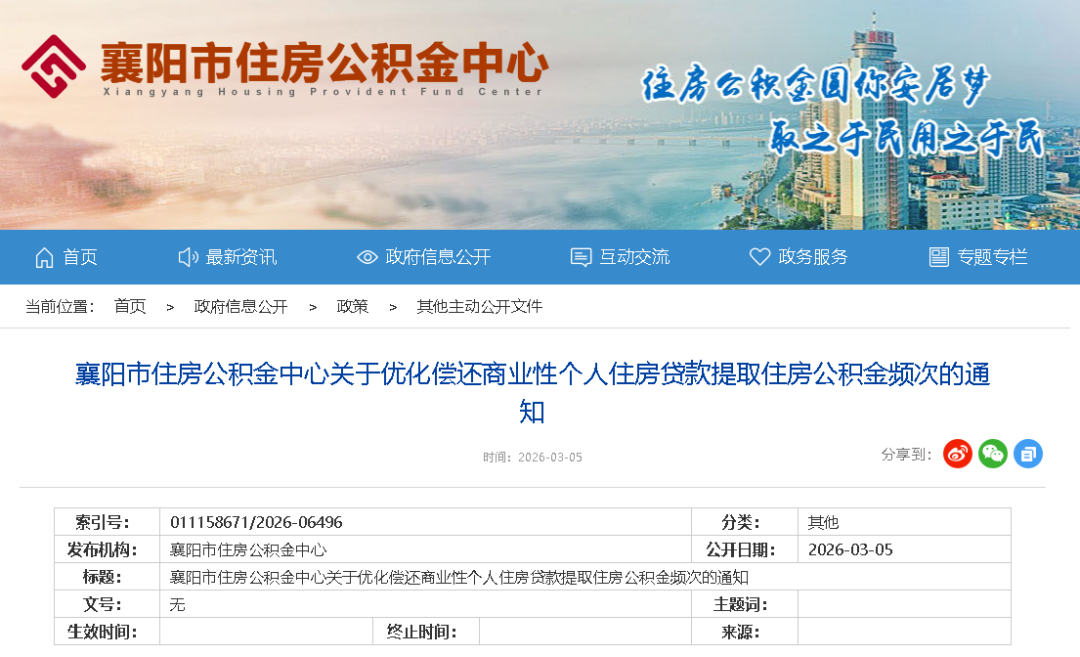Select the heart icon beside 政务服务
The width and height of the screenshot is (1080, 657).
(x=759, y=257)
